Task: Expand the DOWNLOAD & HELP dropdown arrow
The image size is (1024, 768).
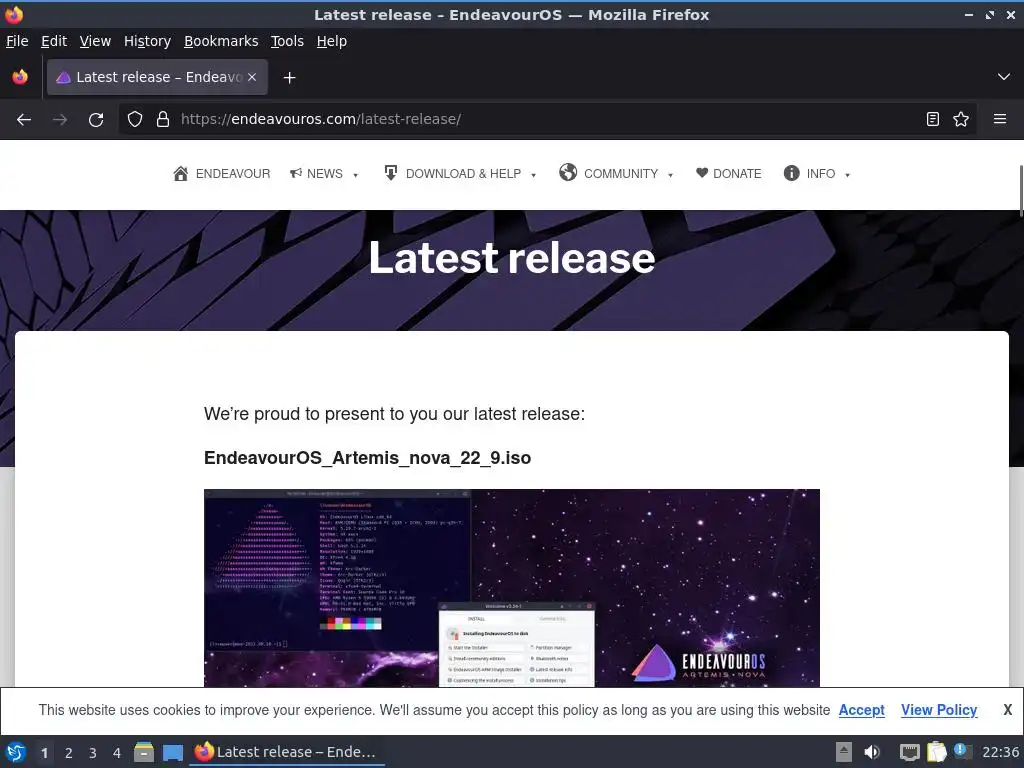Action: point(534,175)
